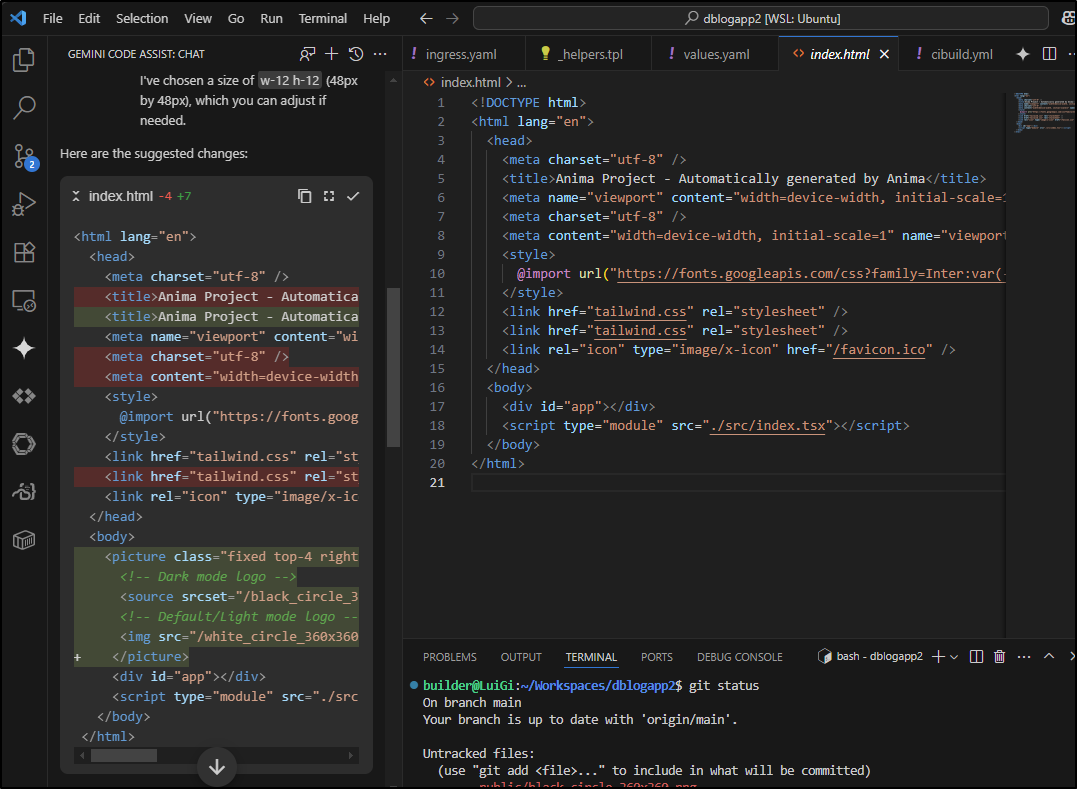Add a new terminal with plus icon
1077x789 pixels.
pos(938,656)
